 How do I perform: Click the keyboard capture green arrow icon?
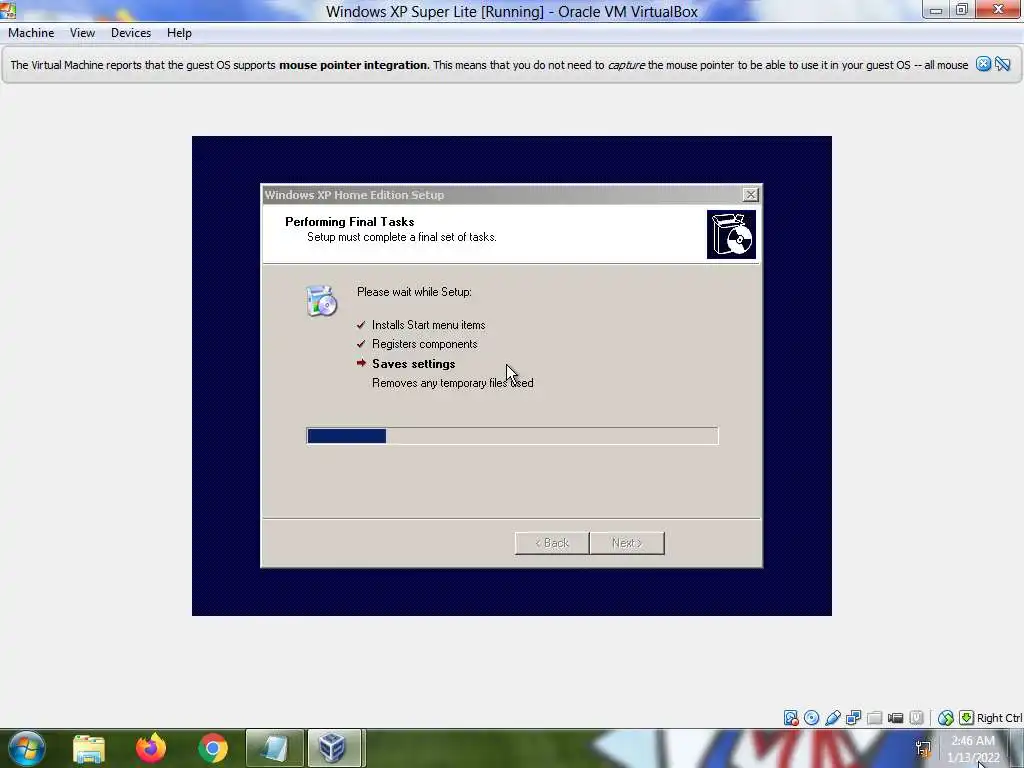point(966,718)
